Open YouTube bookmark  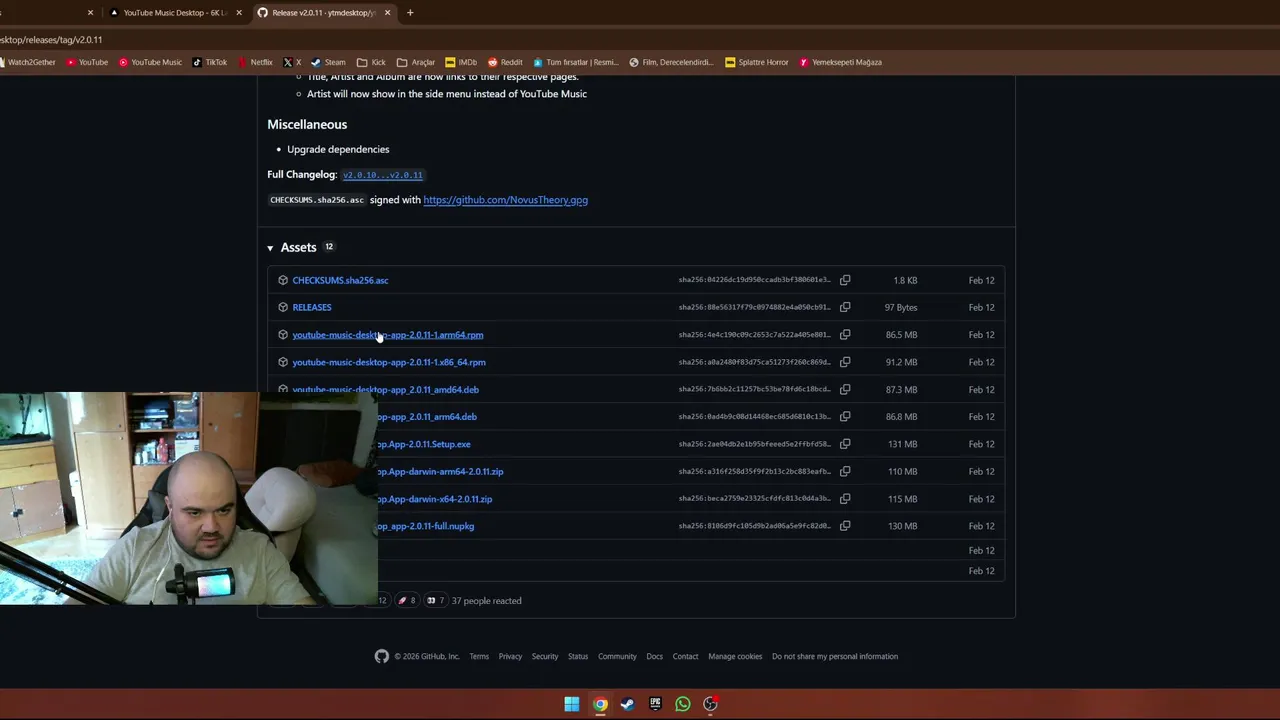[87, 62]
